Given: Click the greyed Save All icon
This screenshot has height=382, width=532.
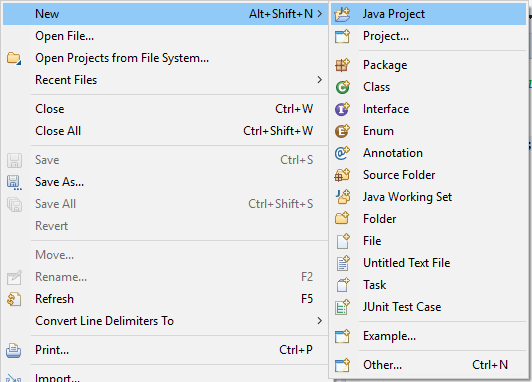Looking at the screenshot, I should (x=14, y=204).
